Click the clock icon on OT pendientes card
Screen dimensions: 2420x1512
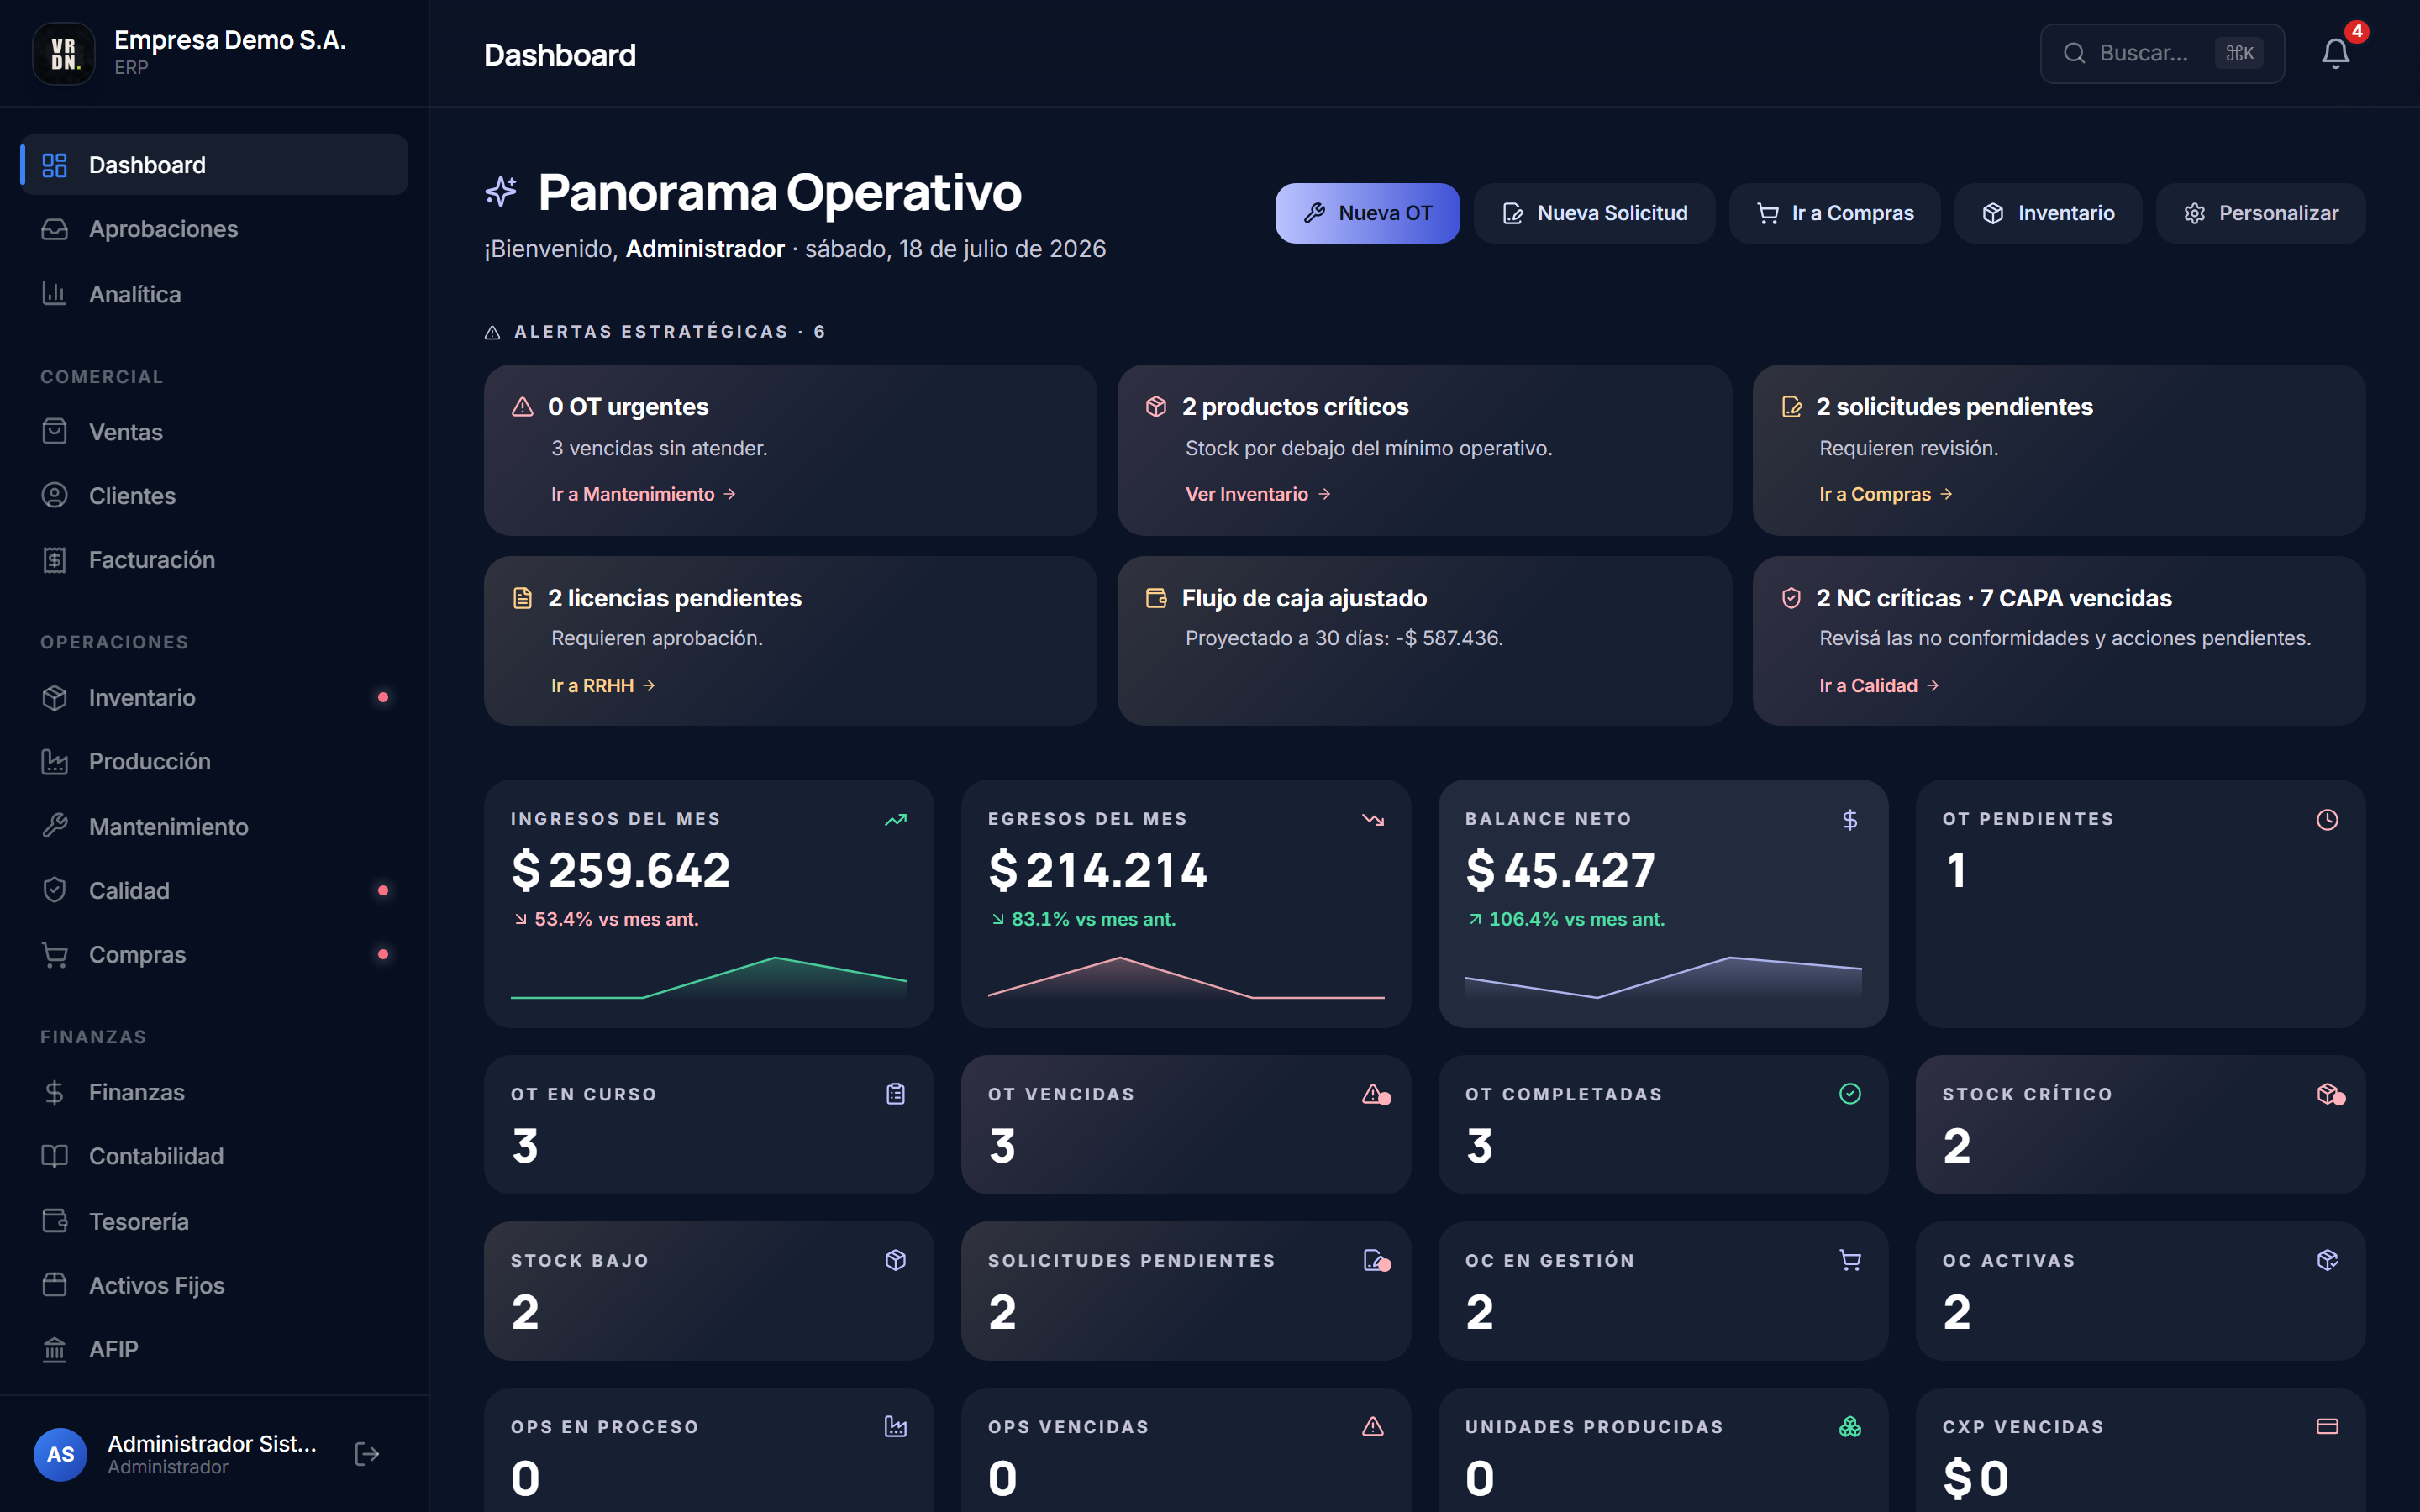click(x=2327, y=820)
